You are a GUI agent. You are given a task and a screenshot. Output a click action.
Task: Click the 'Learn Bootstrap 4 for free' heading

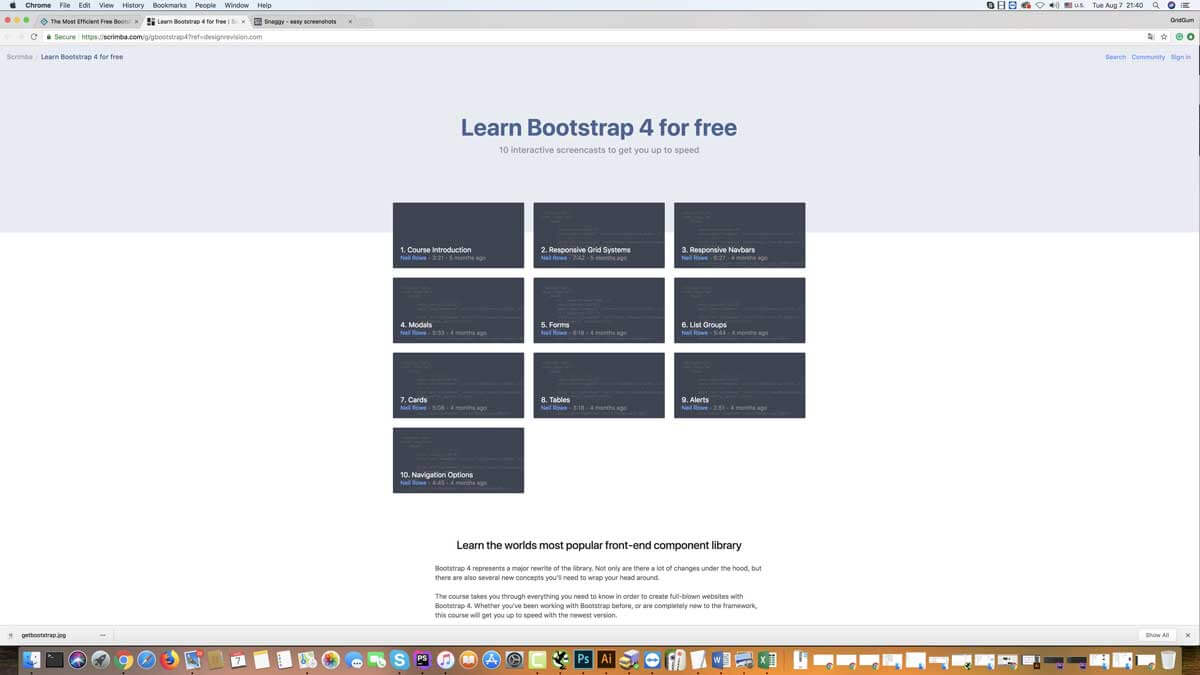click(x=599, y=127)
